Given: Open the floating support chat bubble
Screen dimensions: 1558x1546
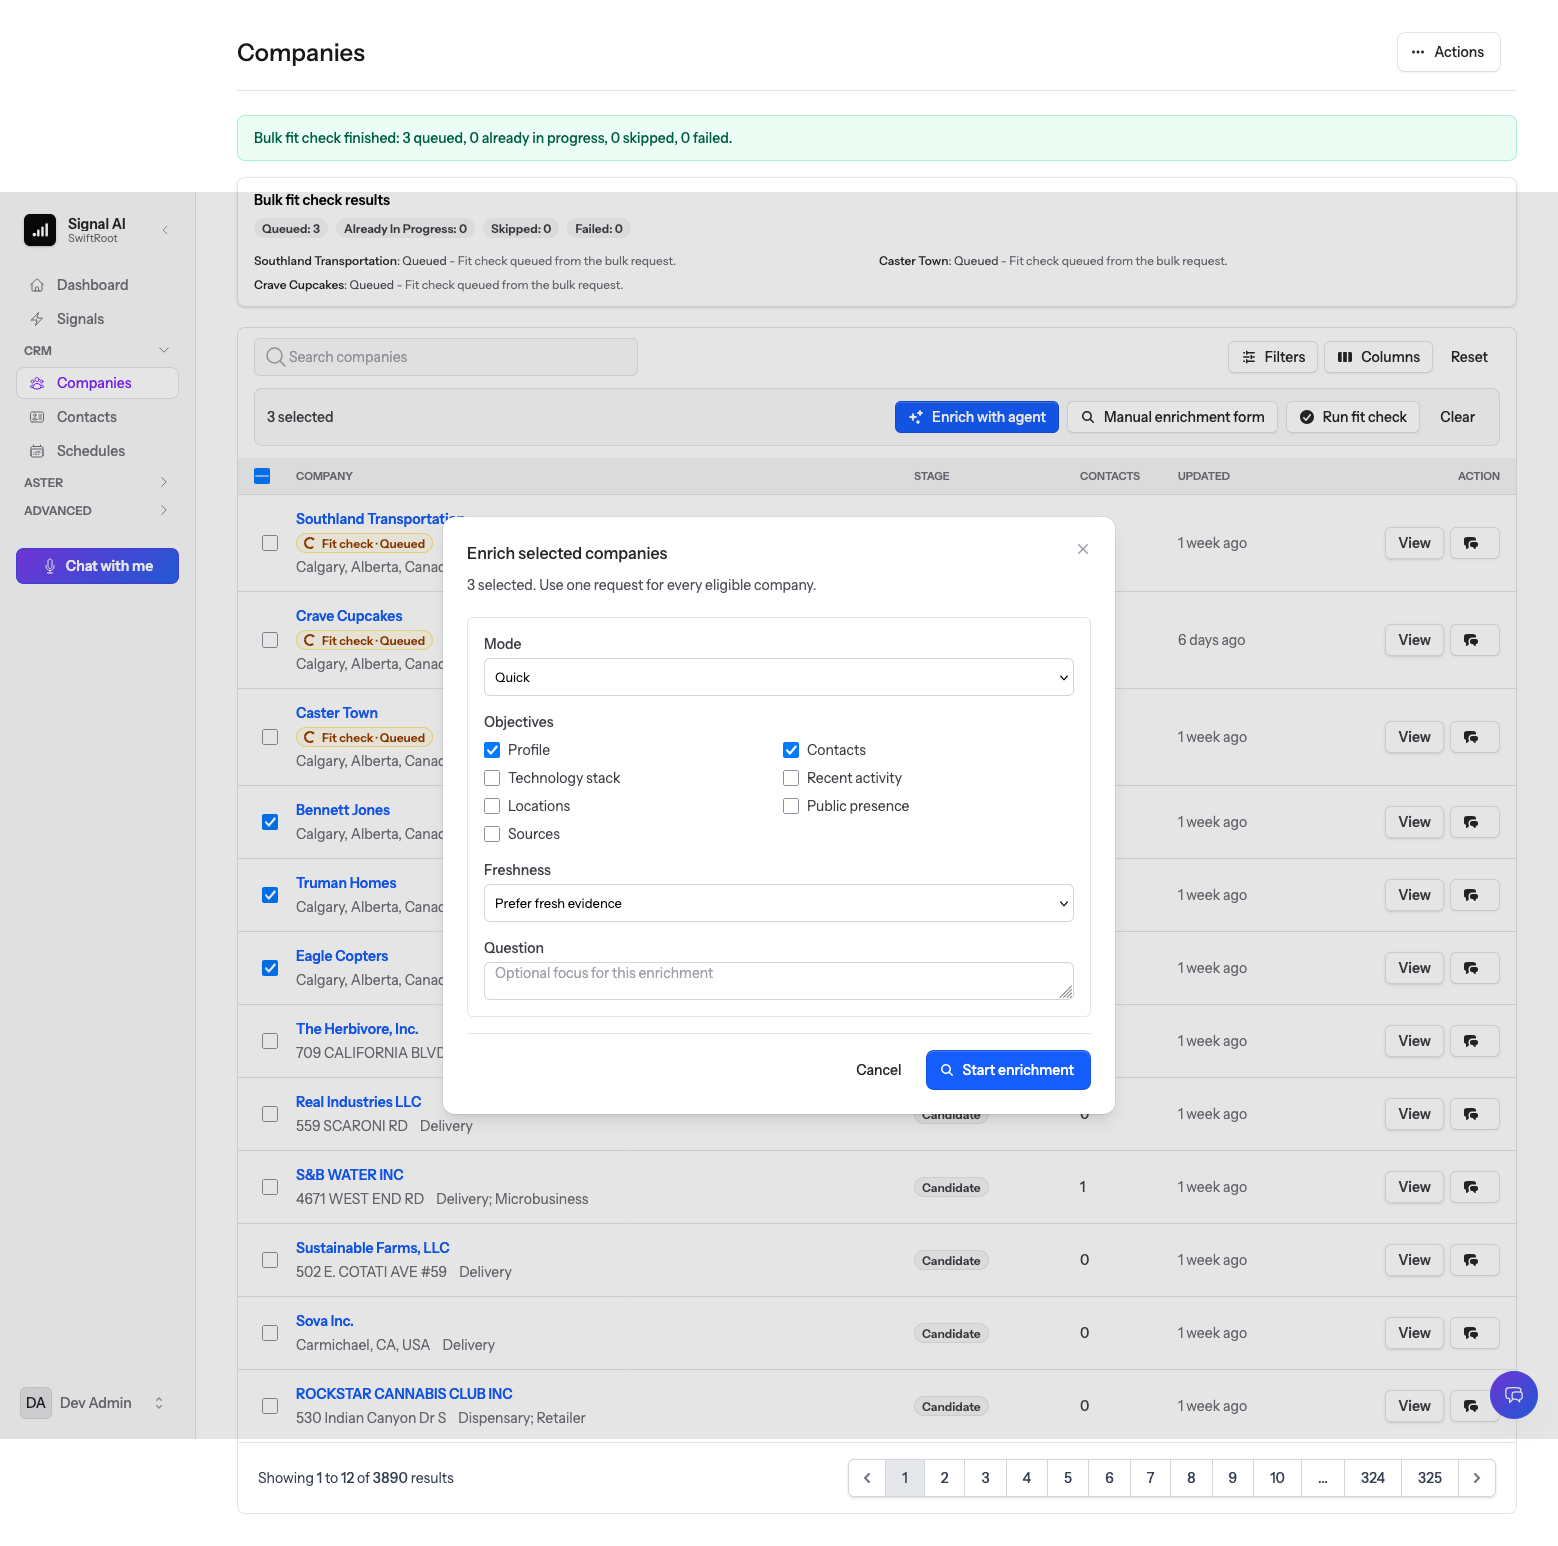Looking at the screenshot, I should (1514, 1395).
